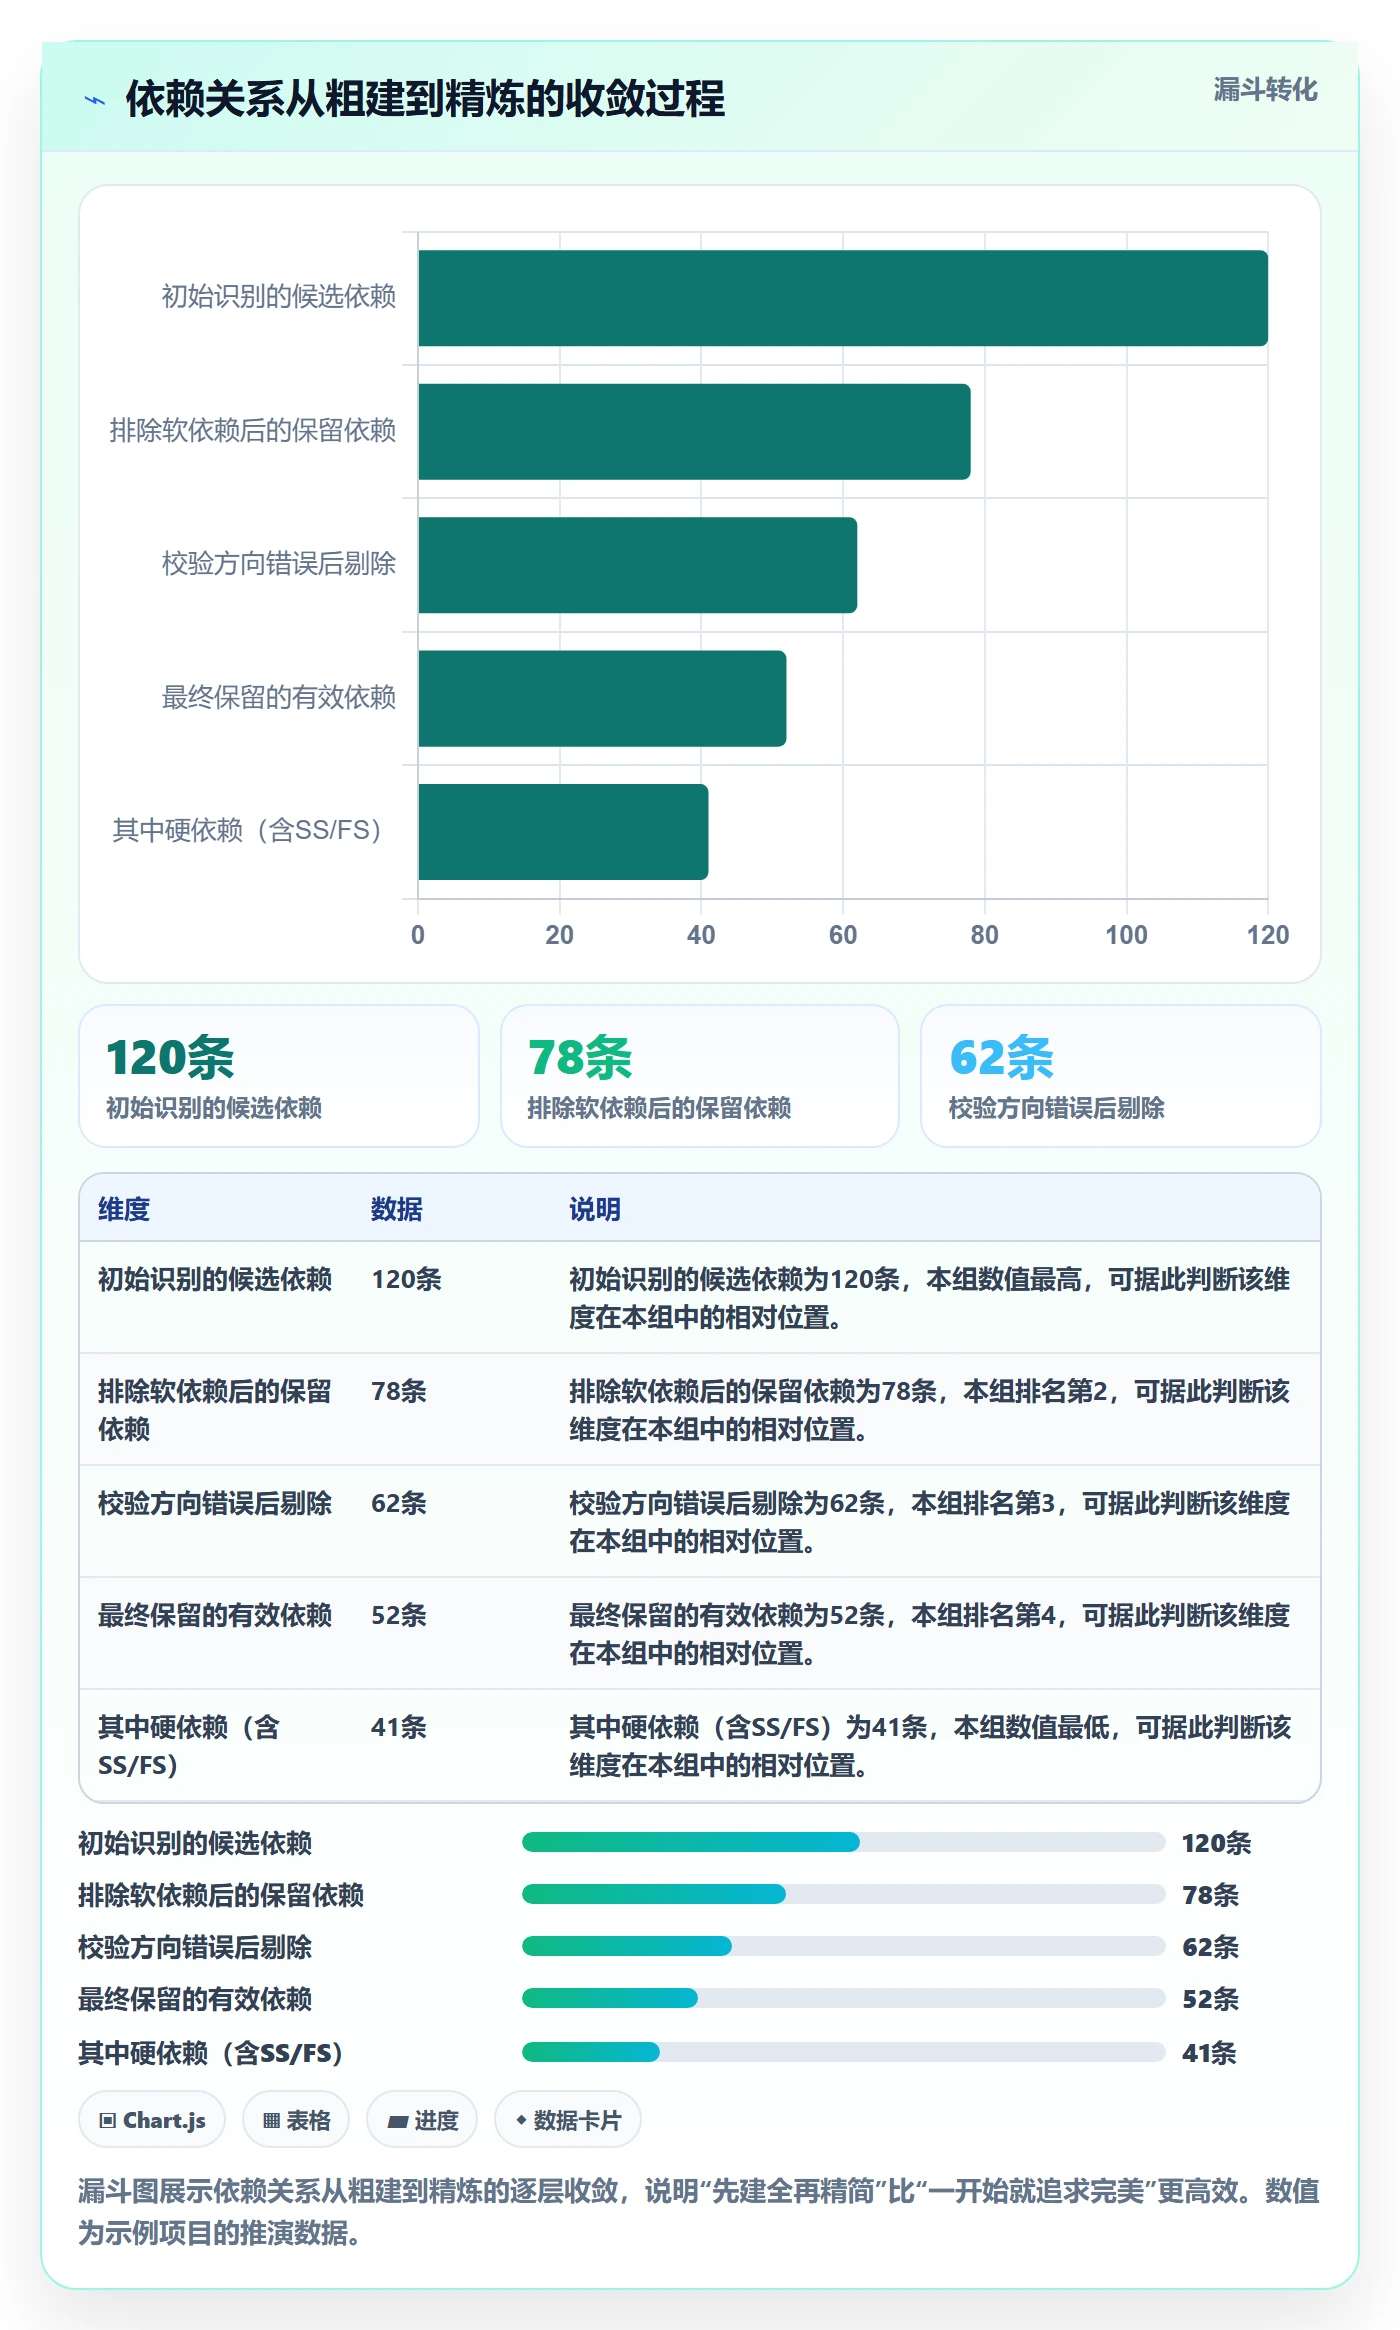Click the 52条 cell in the table

pyautogui.click(x=399, y=1615)
